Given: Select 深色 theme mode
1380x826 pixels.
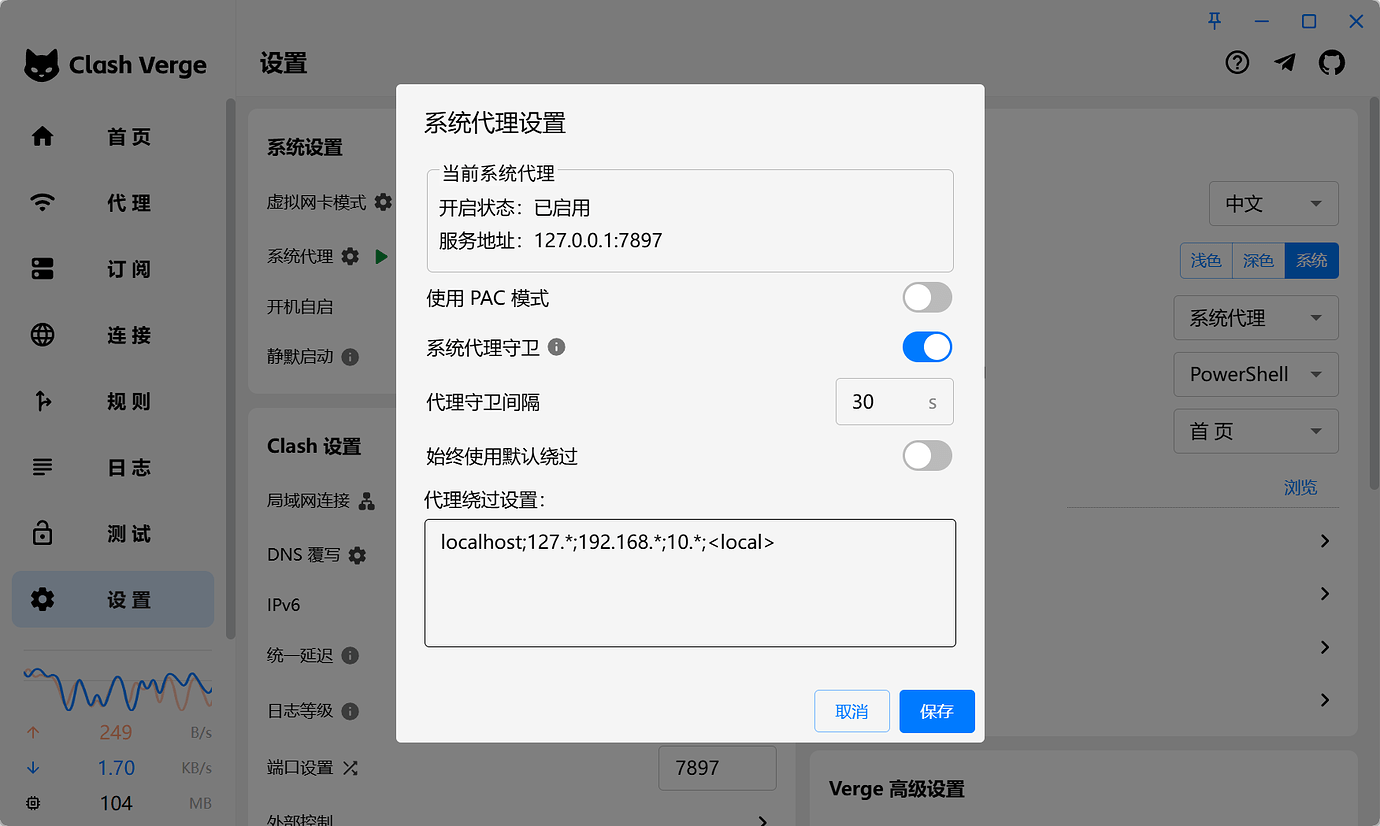Looking at the screenshot, I should 1258,260.
